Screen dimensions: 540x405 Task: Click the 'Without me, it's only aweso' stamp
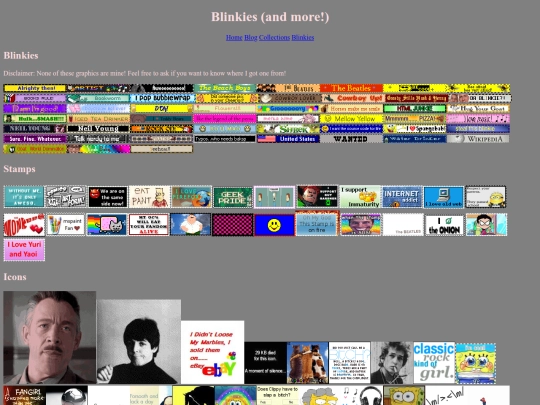click(24, 197)
